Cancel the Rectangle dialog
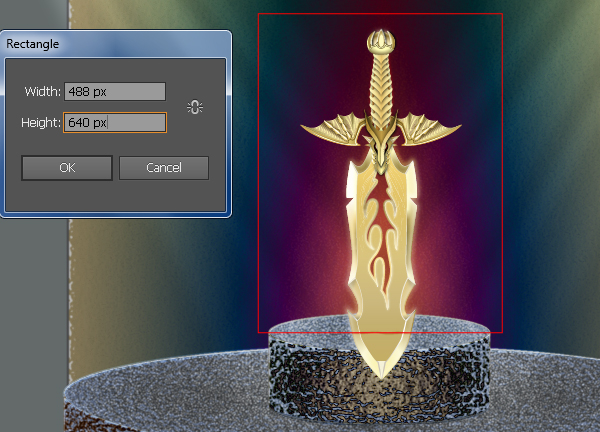Viewport: 600px width, 432px height. [x=164, y=168]
